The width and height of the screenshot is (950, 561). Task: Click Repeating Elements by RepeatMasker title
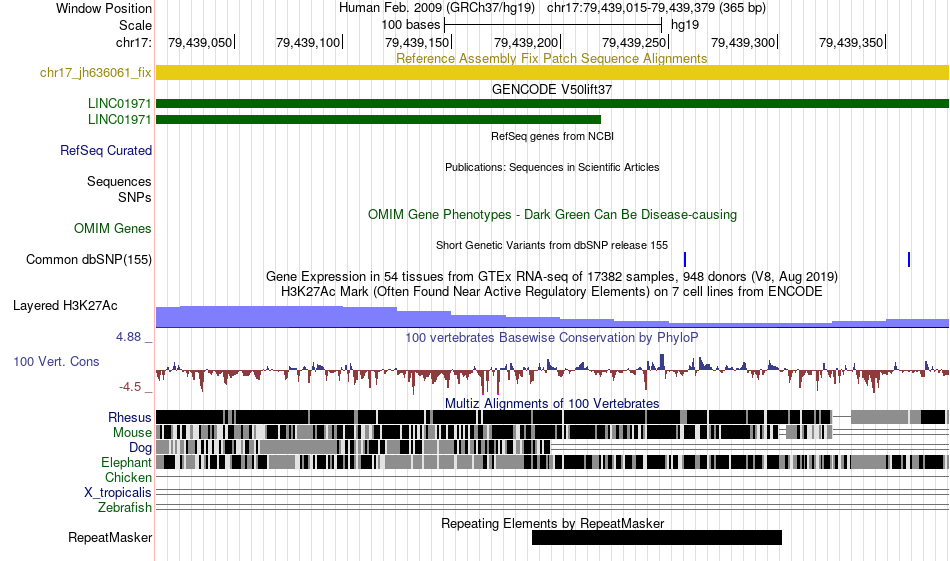click(x=552, y=523)
